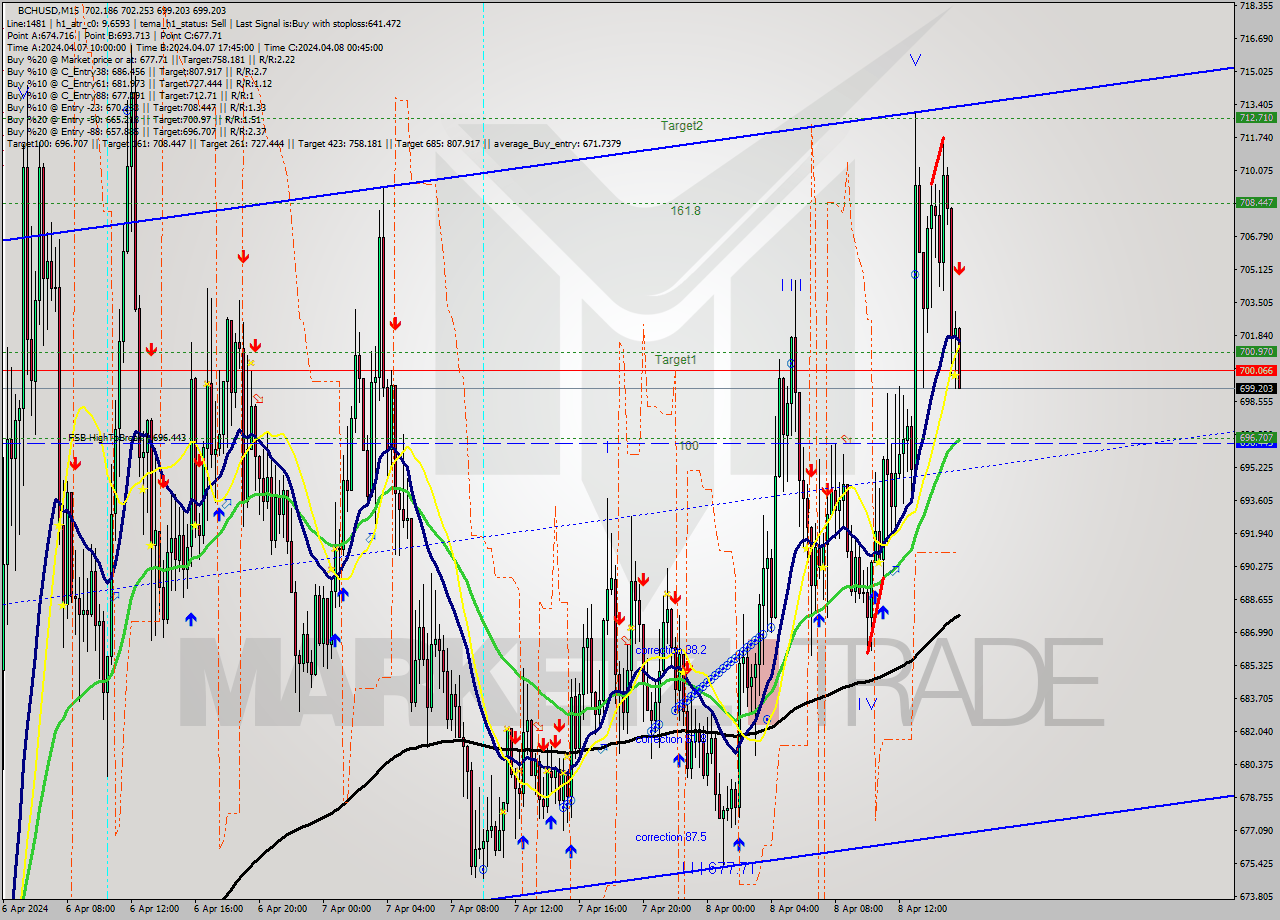This screenshot has width=1280, height=920.
Task: Select the 100 Fibonacci level label
Action: [689, 446]
